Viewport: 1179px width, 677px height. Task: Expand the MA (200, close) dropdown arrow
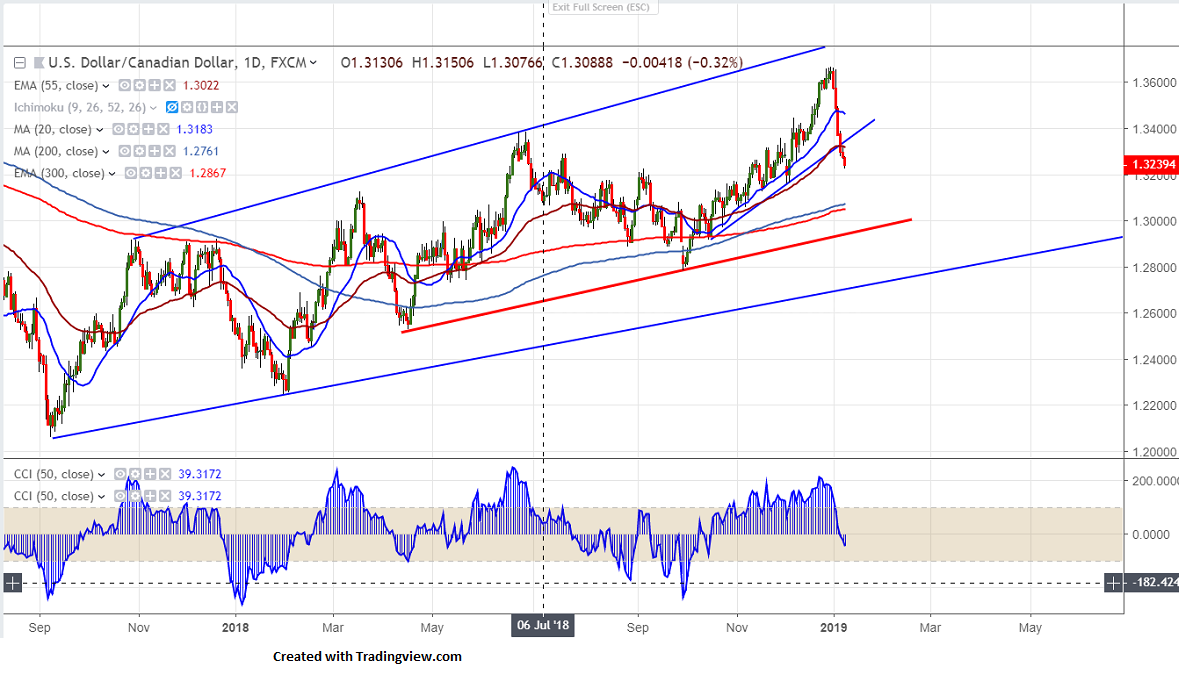[x=106, y=151]
